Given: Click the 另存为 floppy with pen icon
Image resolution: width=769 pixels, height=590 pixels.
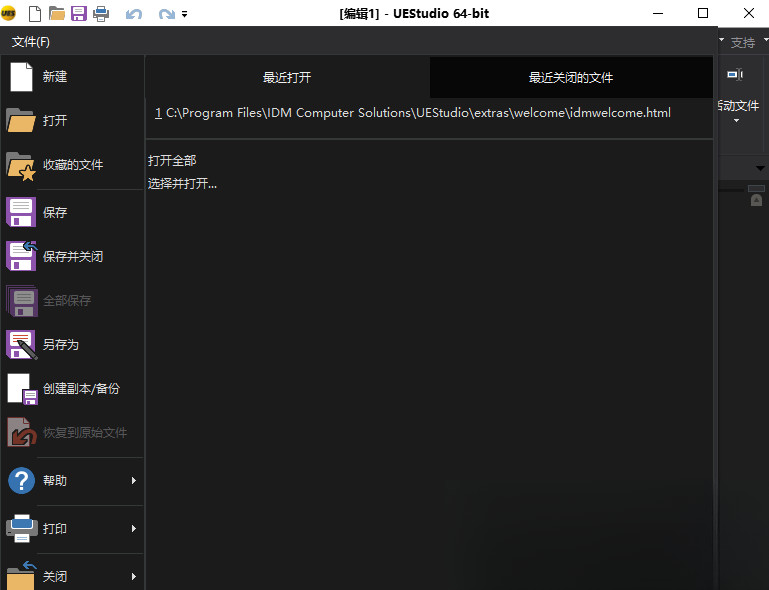Looking at the screenshot, I should click(22, 345).
